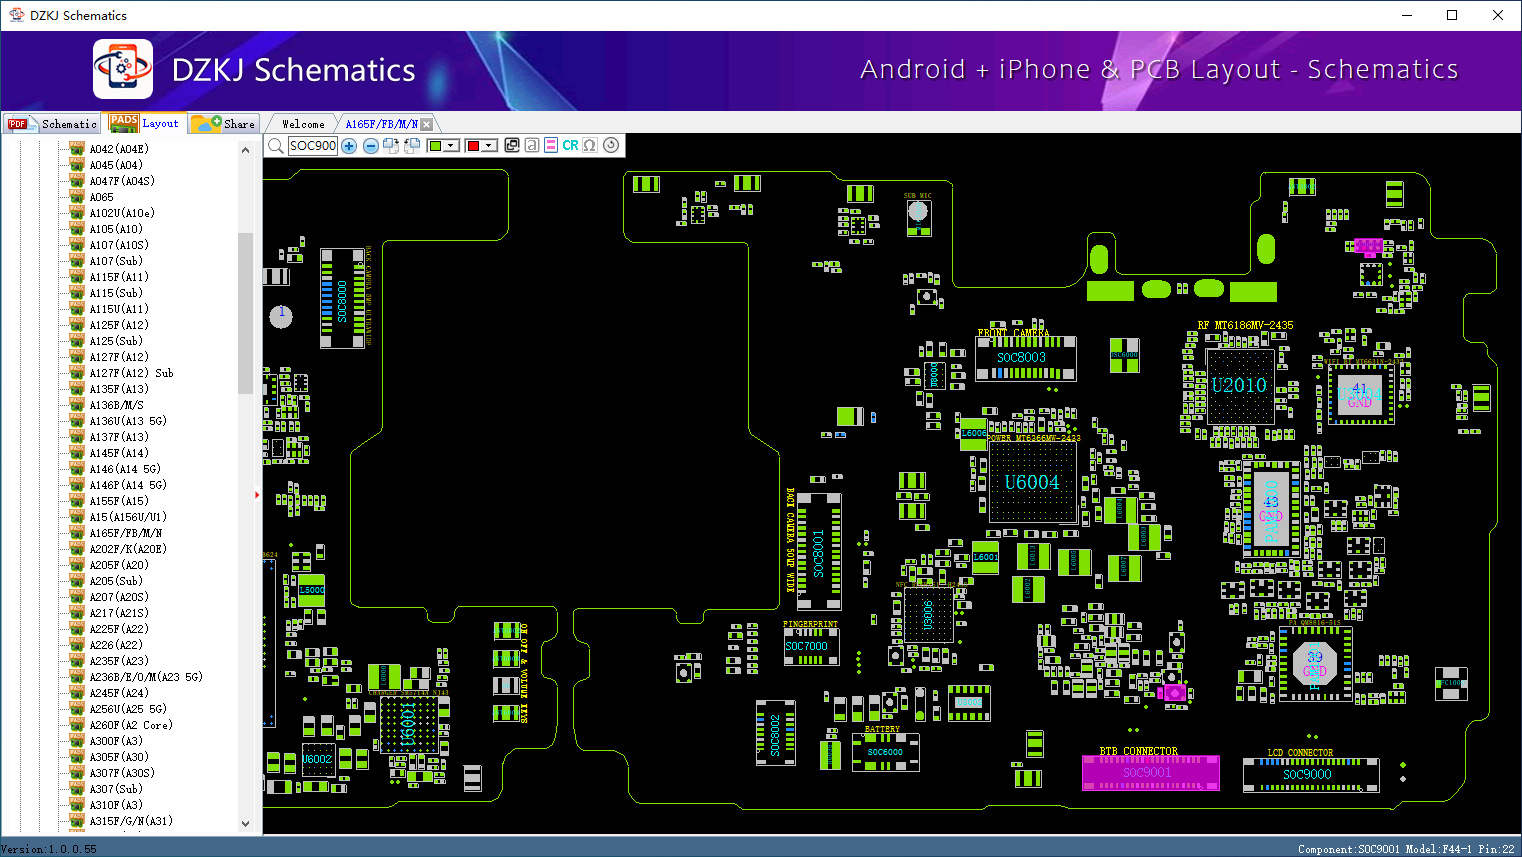Screen dimensions: 1522x857
Task: Click the magnifier search icon
Action: [275, 146]
